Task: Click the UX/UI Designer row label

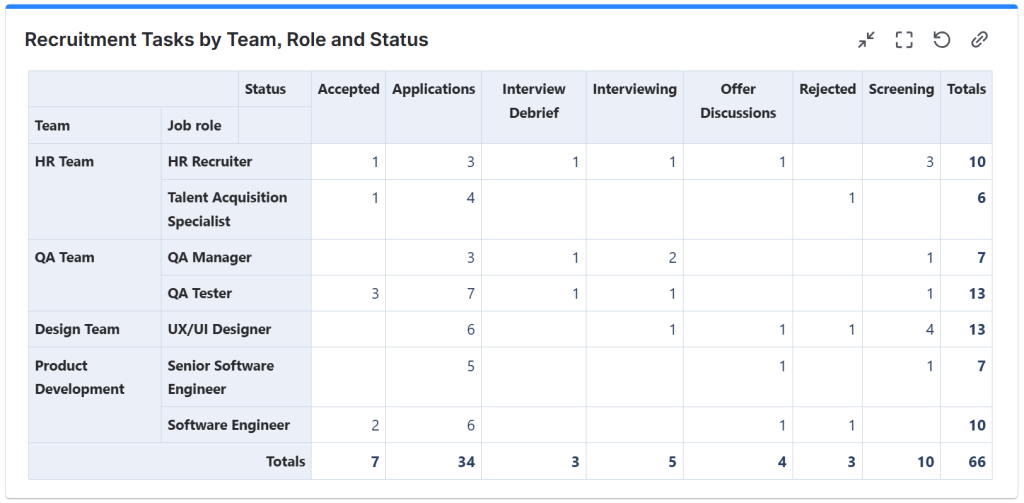Action: point(219,329)
